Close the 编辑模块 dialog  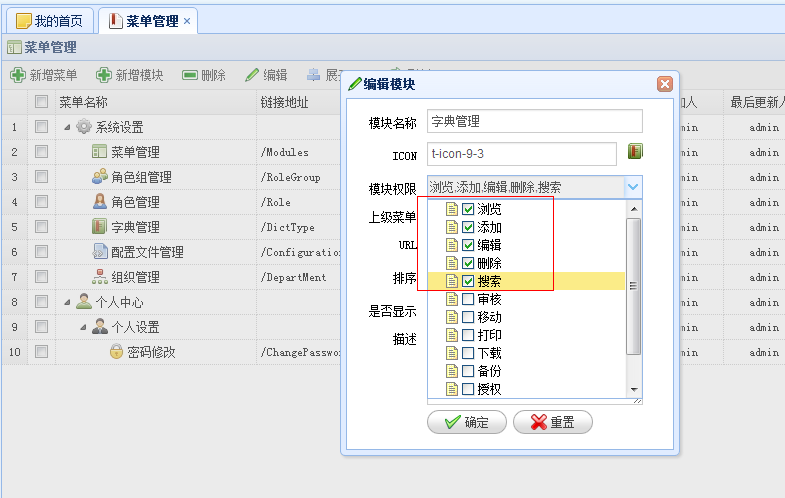click(x=664, y=84)
